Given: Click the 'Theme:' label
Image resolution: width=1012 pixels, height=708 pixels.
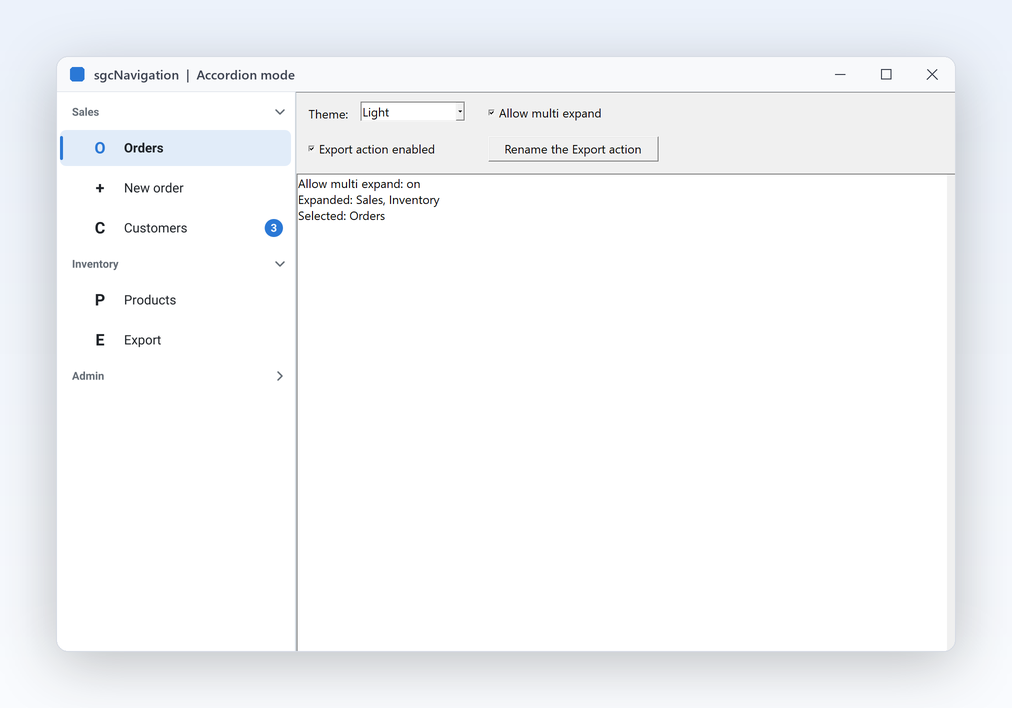Looking at the screenshot, I should [x=329, y=114].
